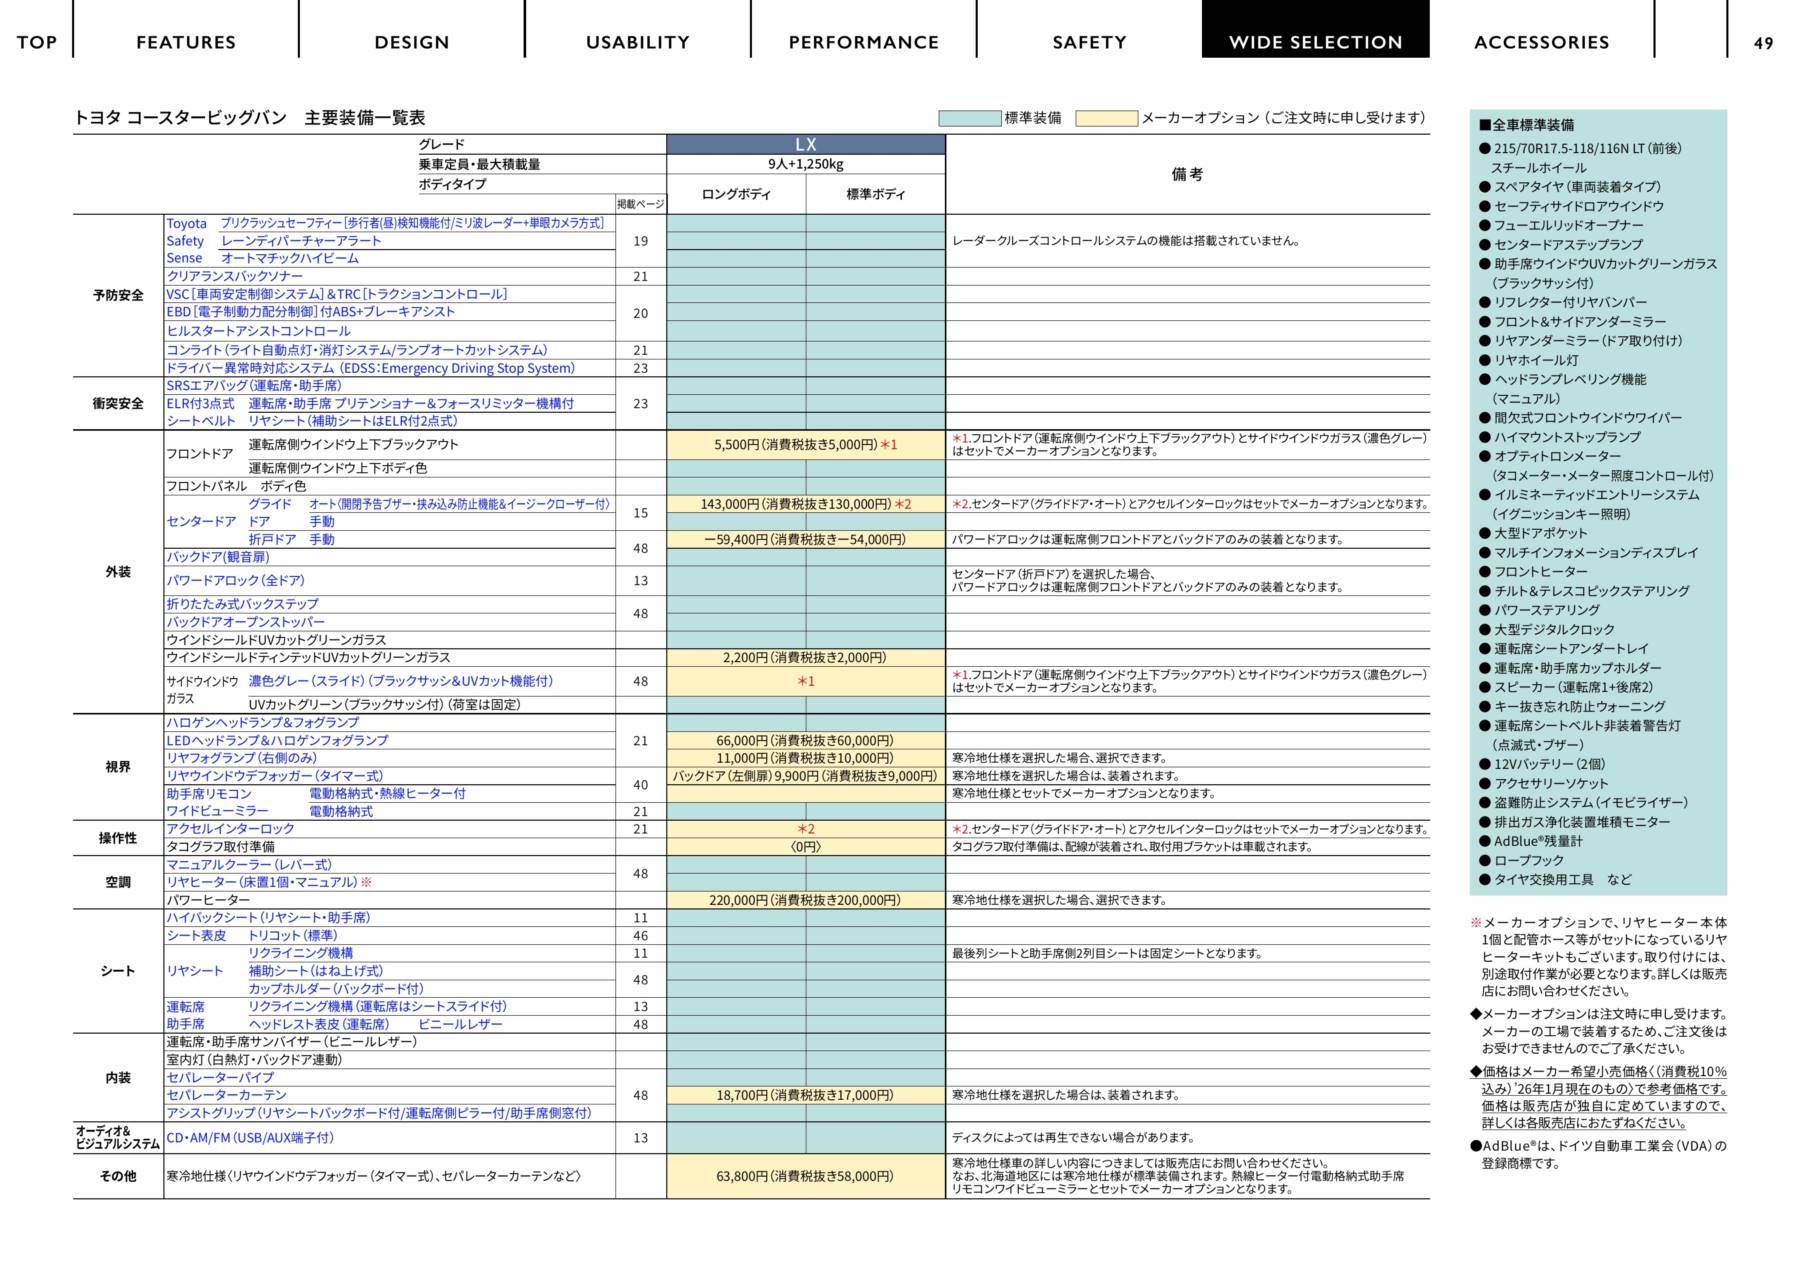1800x1273 pixels.
Task: Open the クリアランスバックソナー link
Action: 234,276
